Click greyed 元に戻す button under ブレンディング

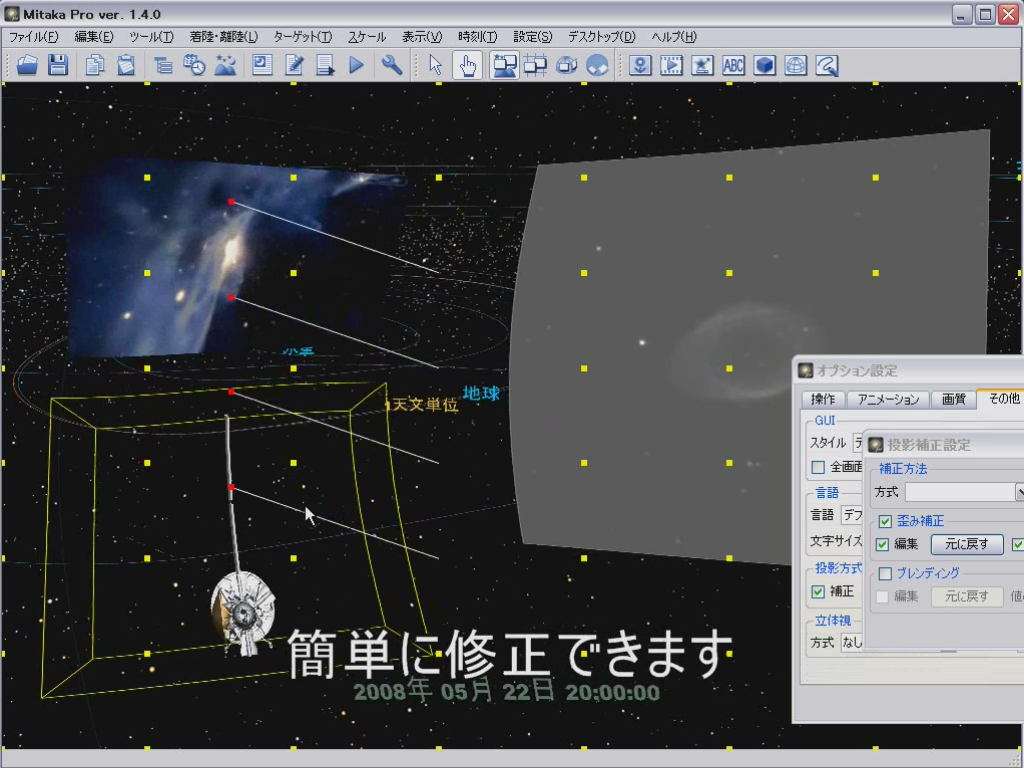(x=967, y=597)
